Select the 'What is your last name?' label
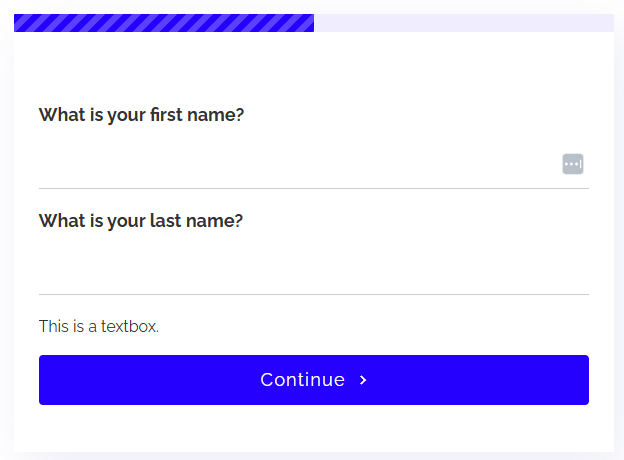This screenshot has height=460, width=624. pos(140,221)
